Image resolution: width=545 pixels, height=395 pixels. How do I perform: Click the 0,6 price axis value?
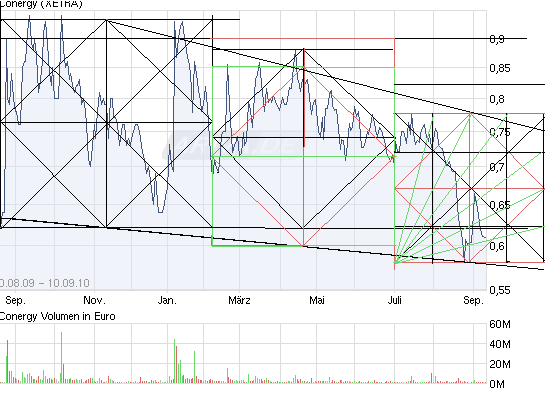(x=497, y=246)
